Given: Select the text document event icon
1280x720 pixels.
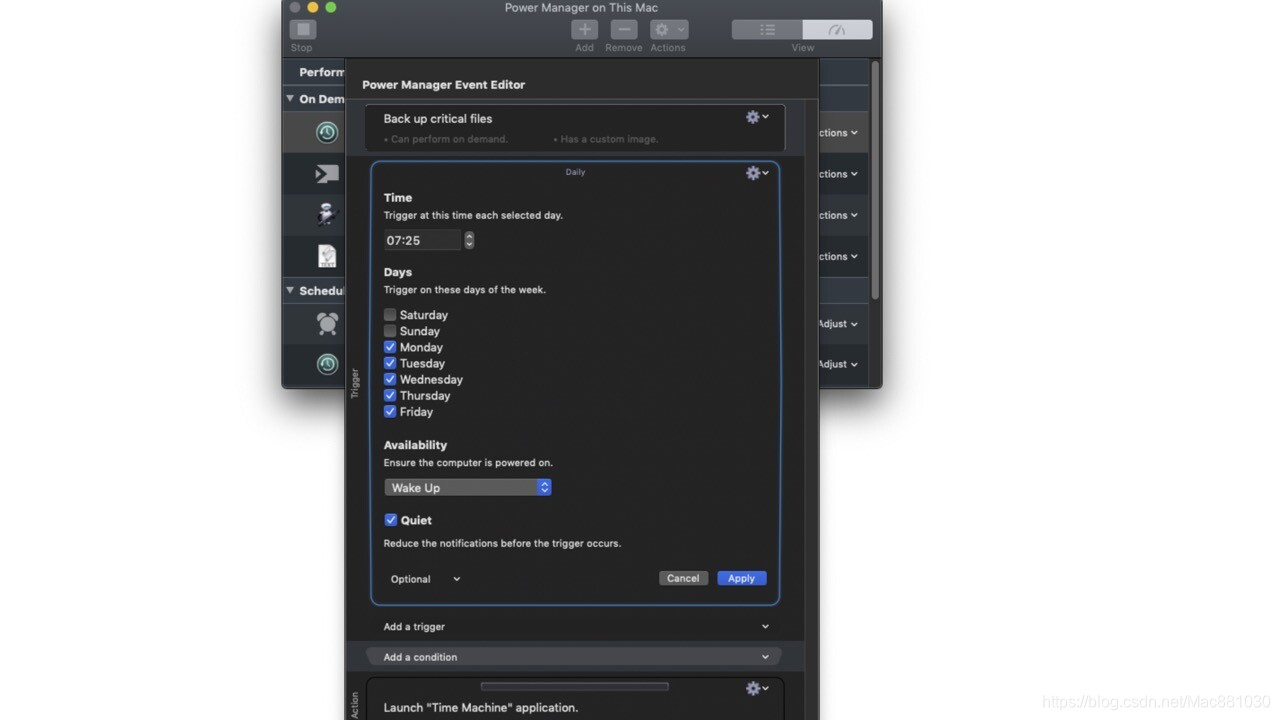Looking at the screenshot, I should tap(327, 256).
